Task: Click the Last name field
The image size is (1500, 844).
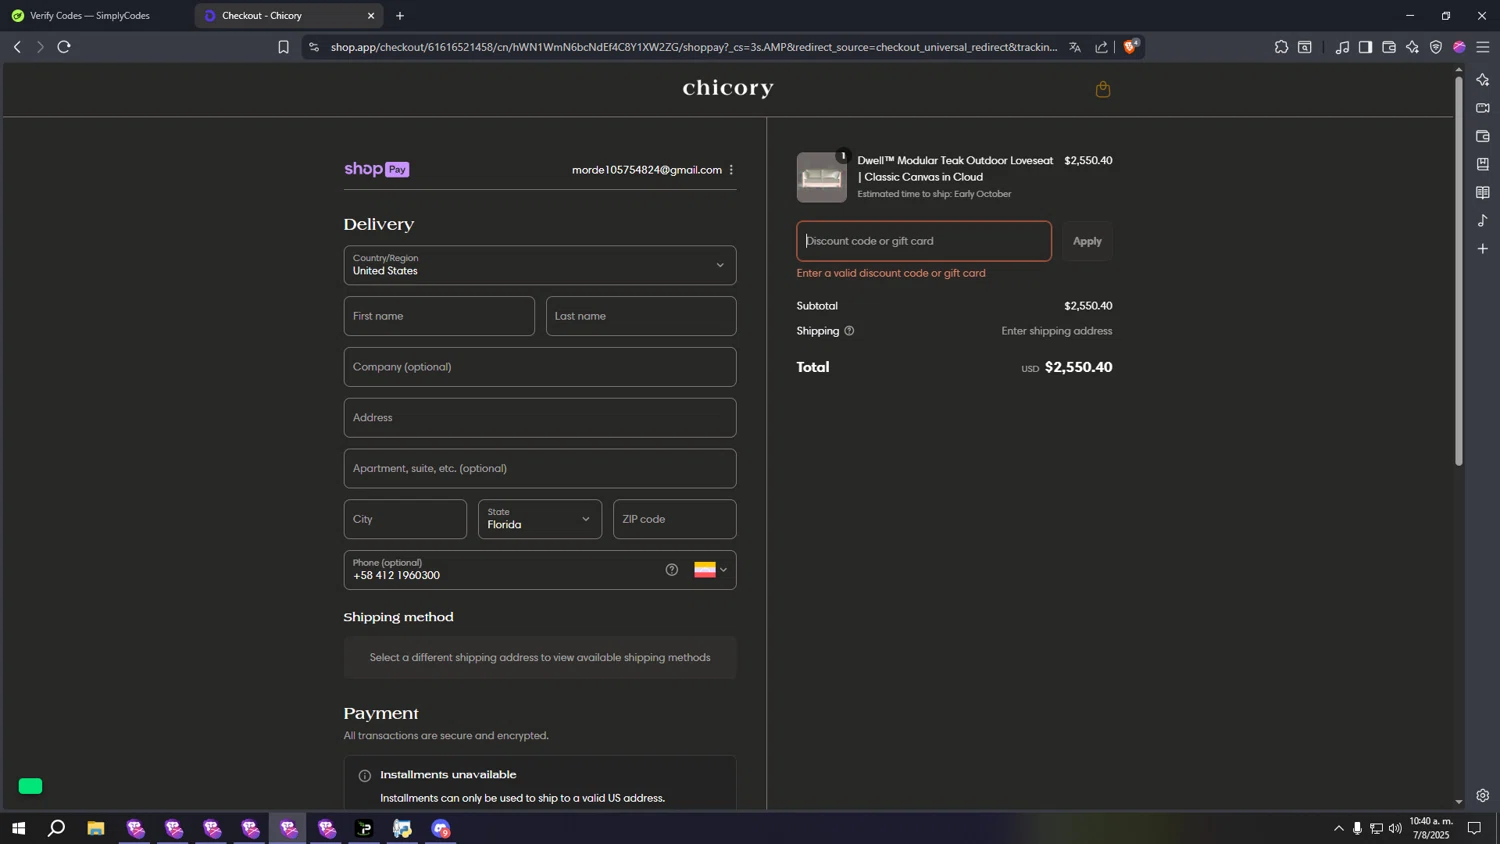Action: [x=641, y=316]
